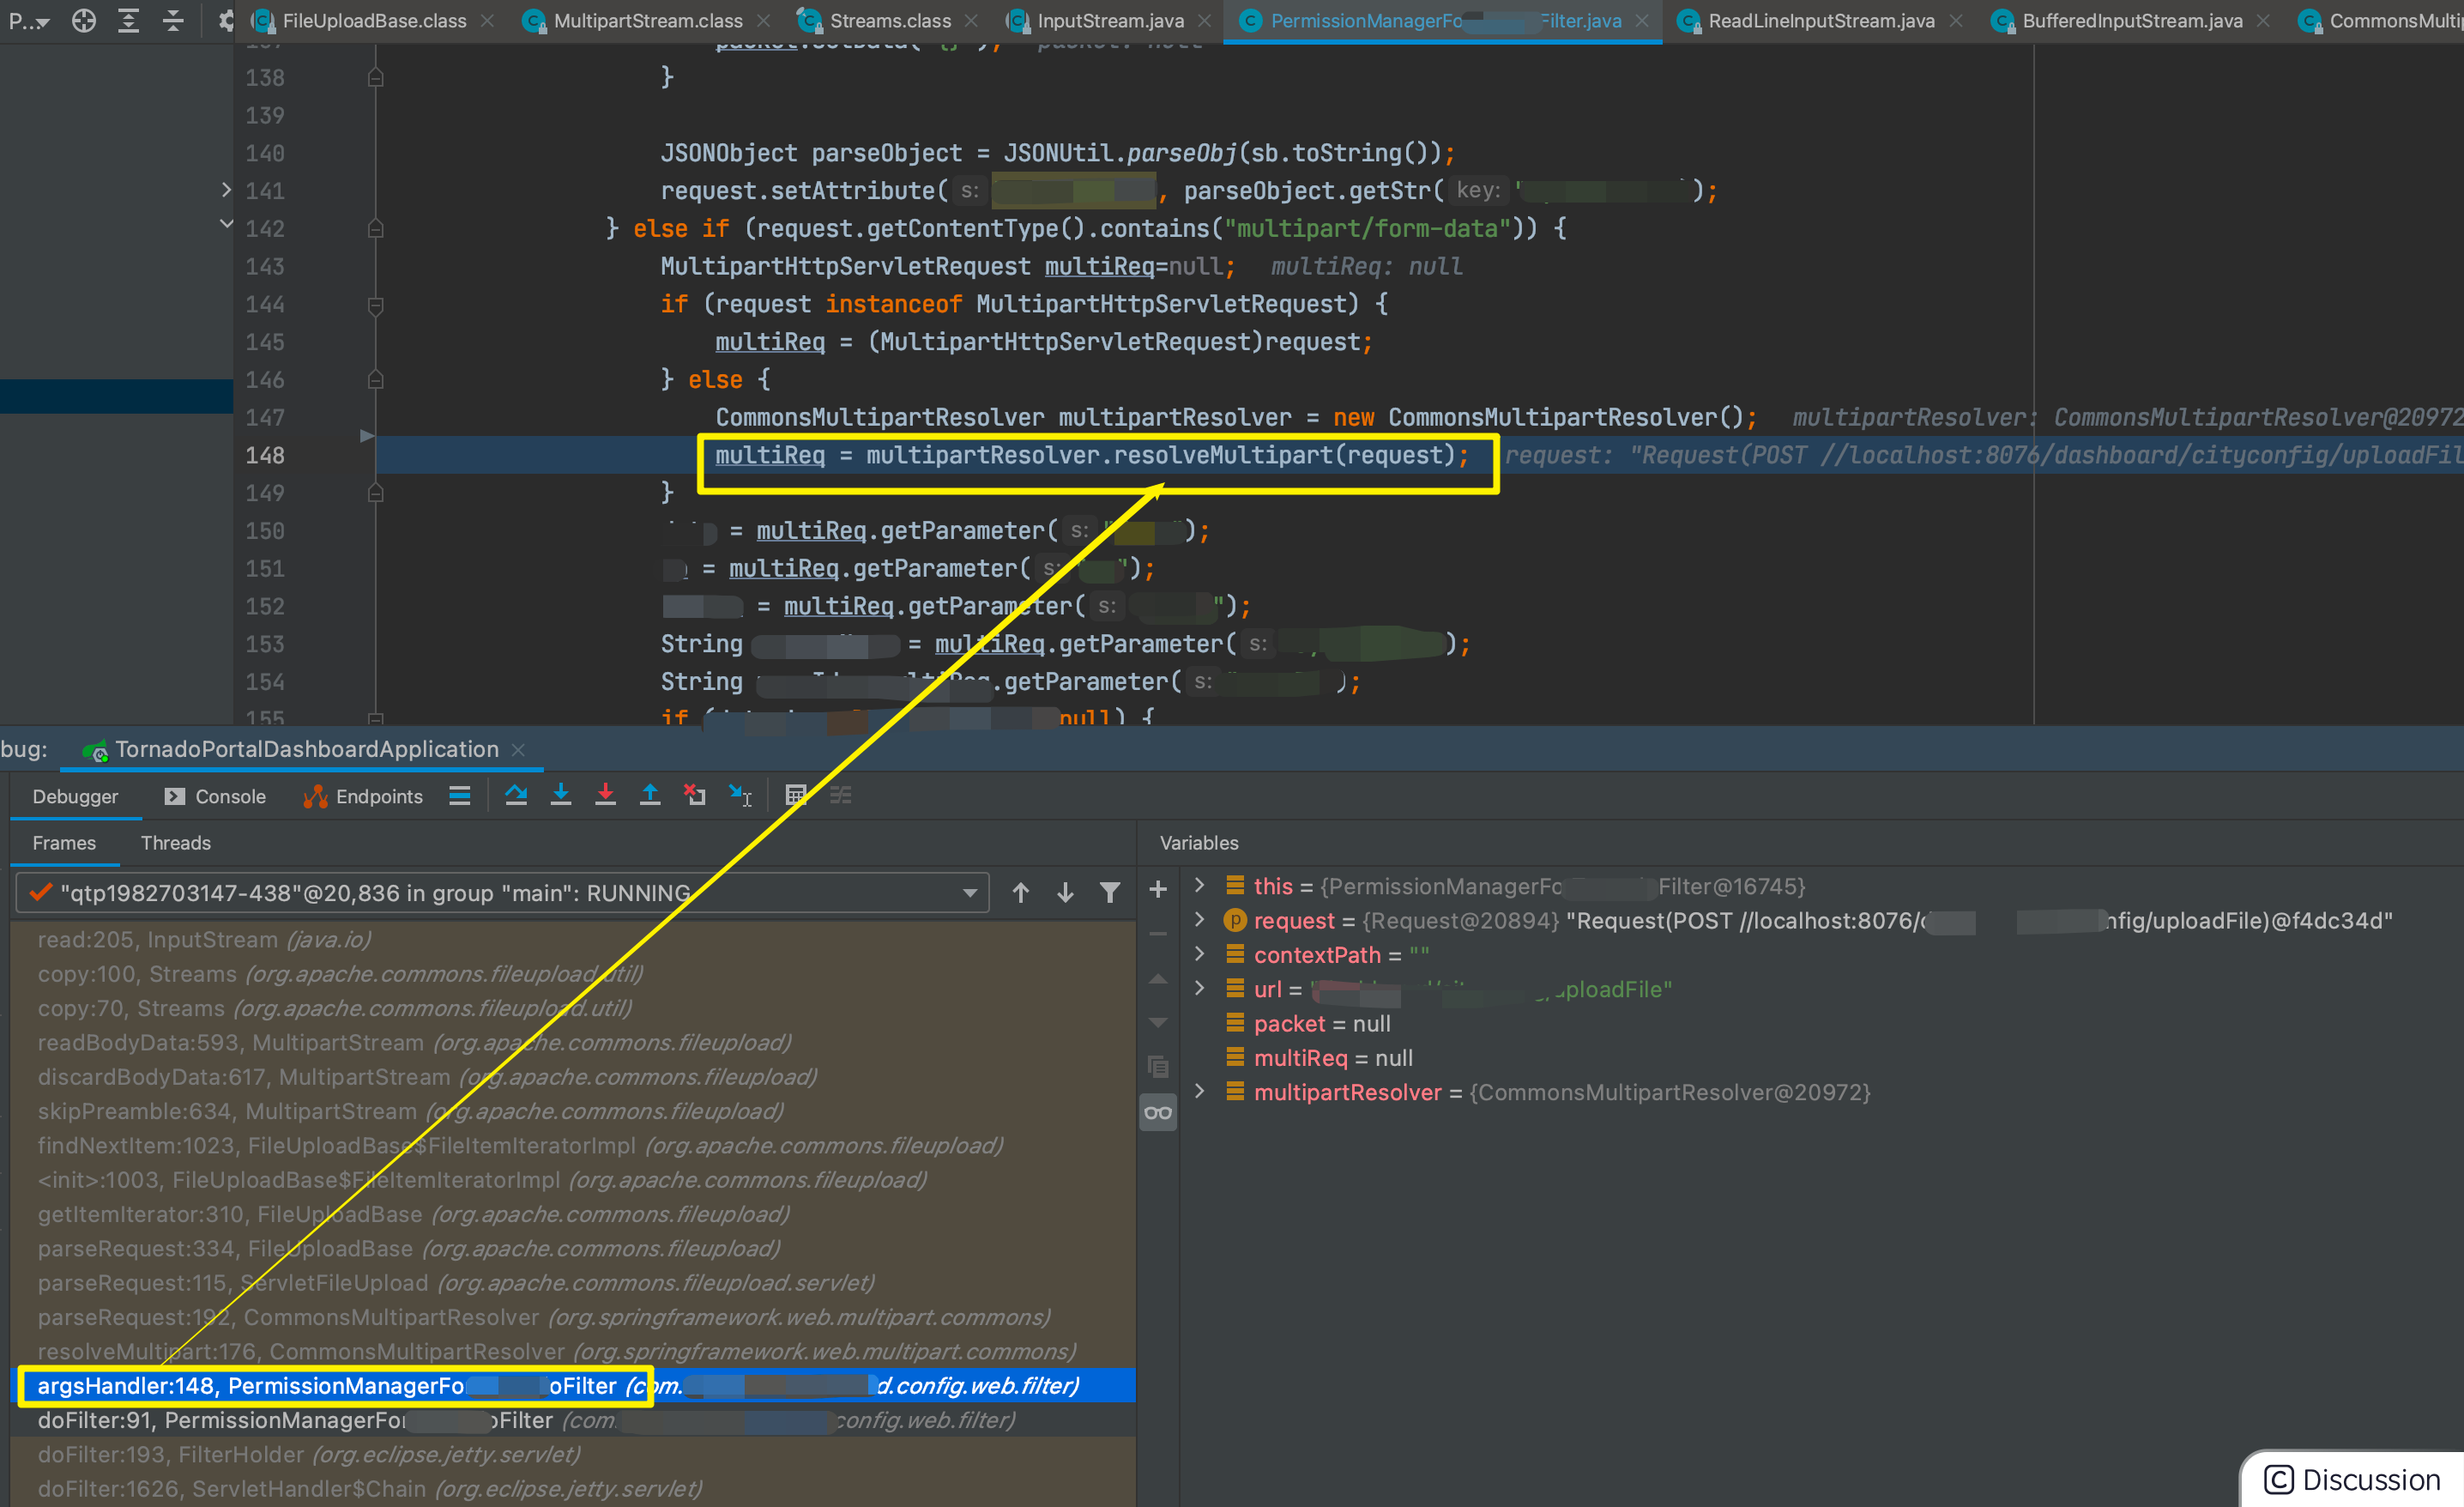Select the previous frame with up arrow
The image size is (2464, 1507).
(1020, 892)
